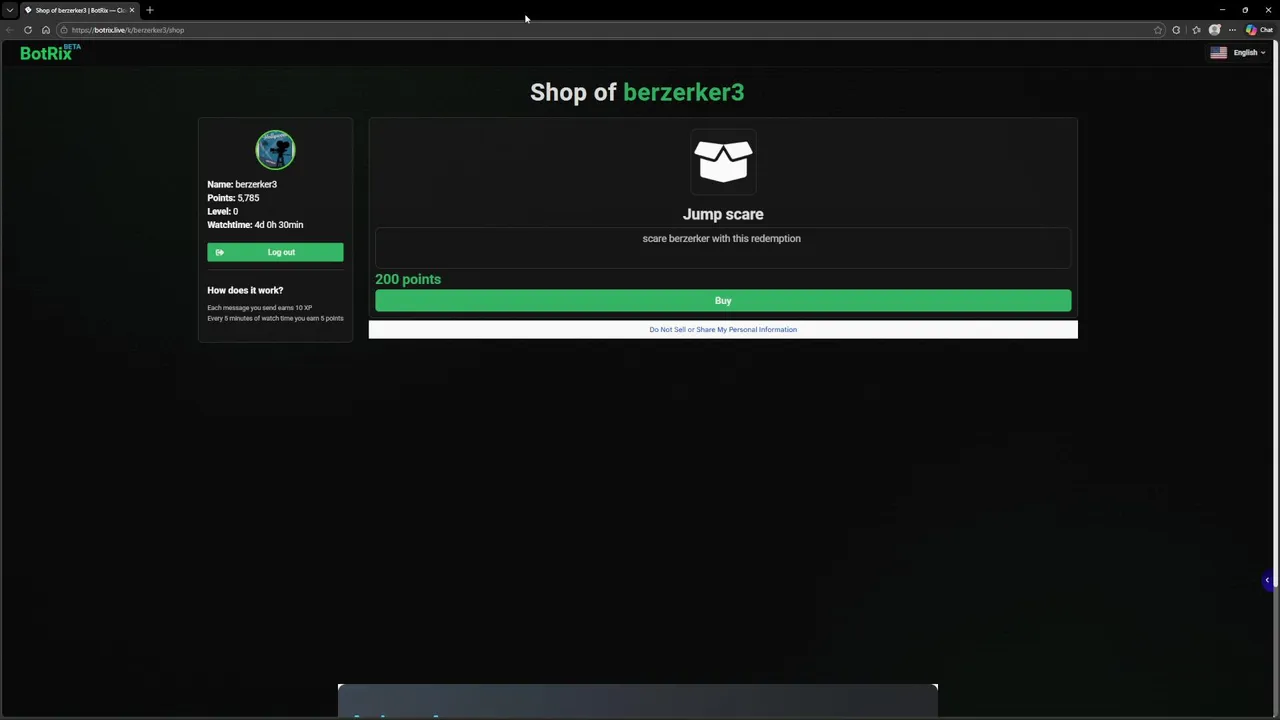The image size is (1280, 720).
Task: Open a new browser tab
Action: coord(150,10)
